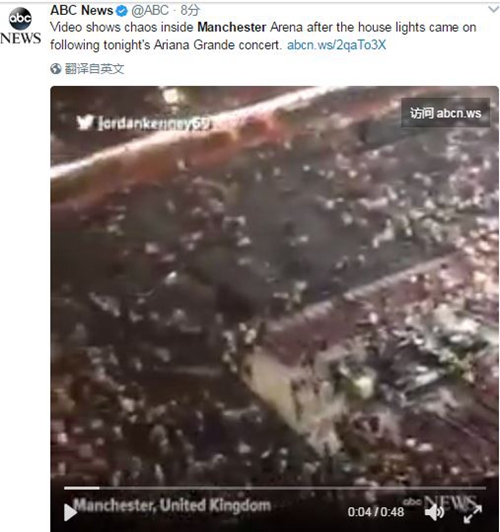This screenshot has height=532, width=500.
Task: Click the abc NEWS watermark in video
Action: tap(440, 501)
